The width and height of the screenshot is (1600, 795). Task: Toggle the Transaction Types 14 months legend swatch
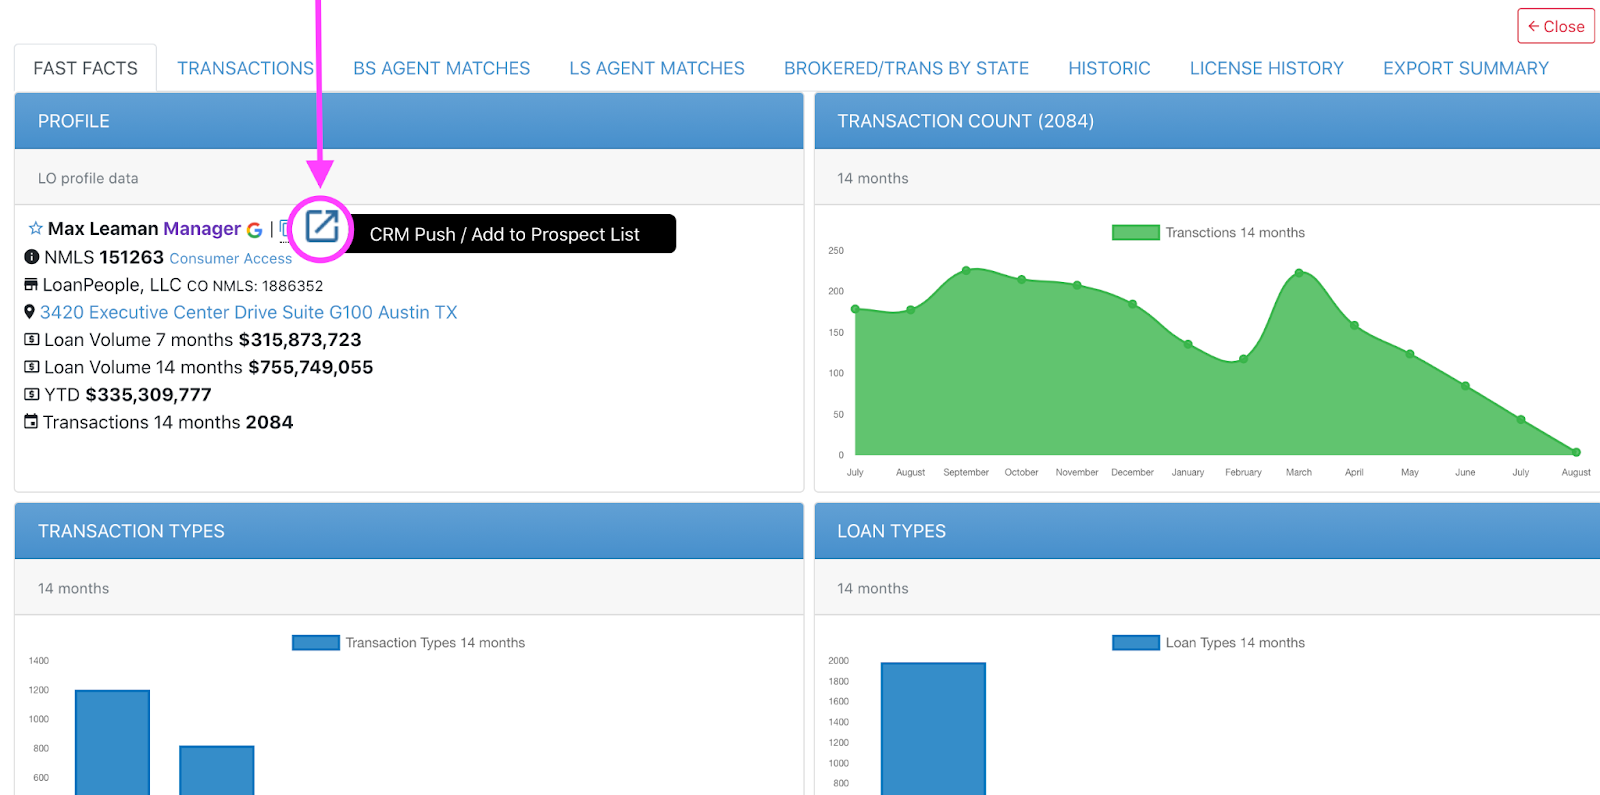tap(315, 642)
